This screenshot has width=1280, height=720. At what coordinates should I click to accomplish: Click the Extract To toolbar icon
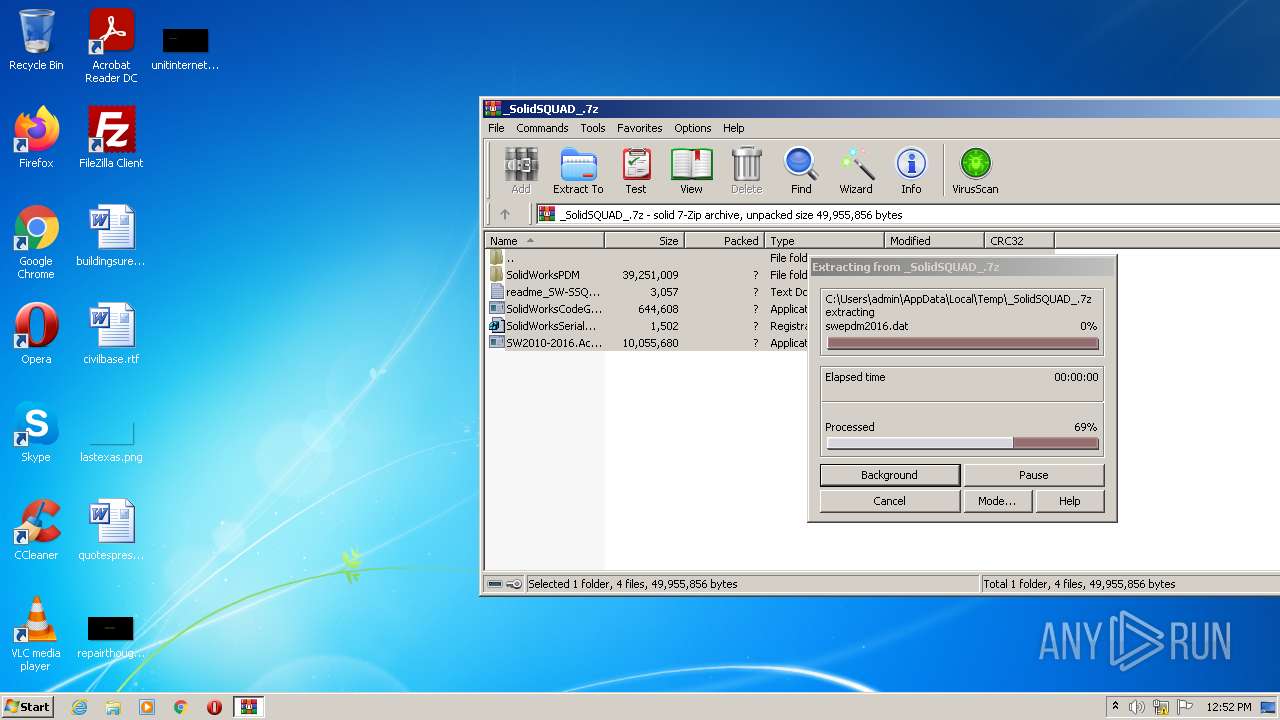[x=578, y=170]
